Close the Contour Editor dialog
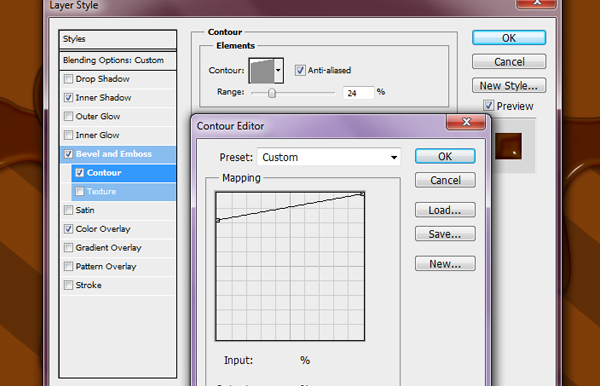600x386 pixels. click(x=466, y=122)
